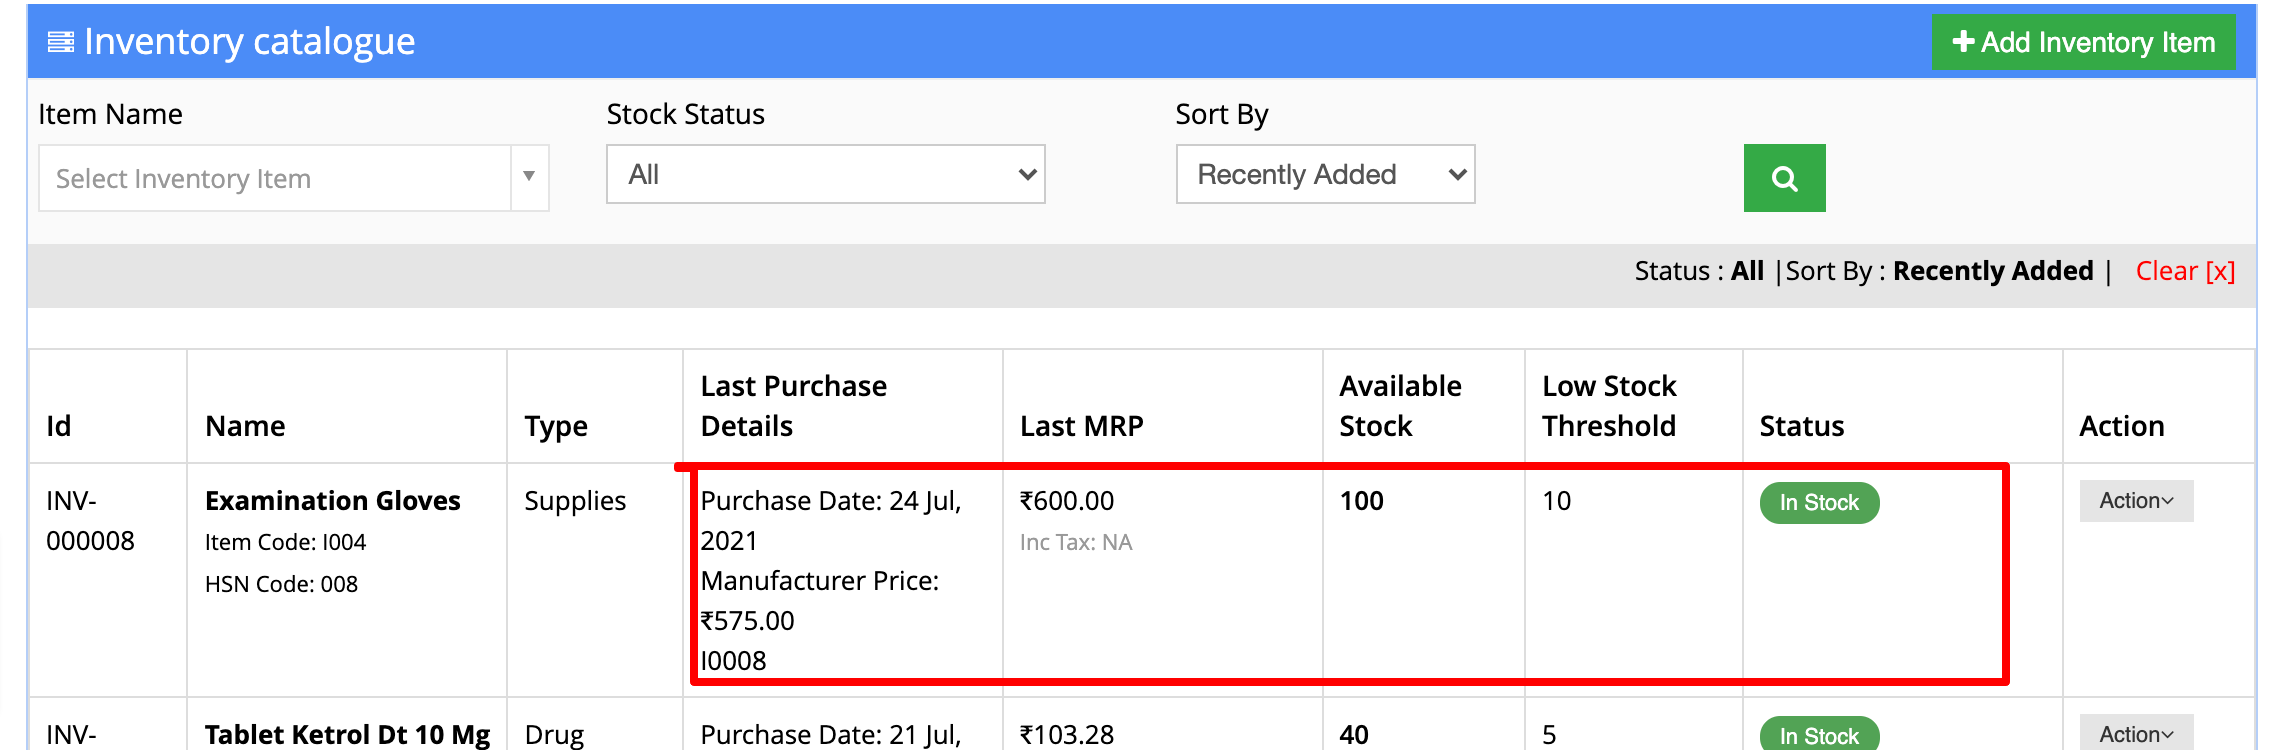Viewport: 2282px width, 750px height.
Task: Click the Clear [x] filter link
Action: (x=2185, y=271)
